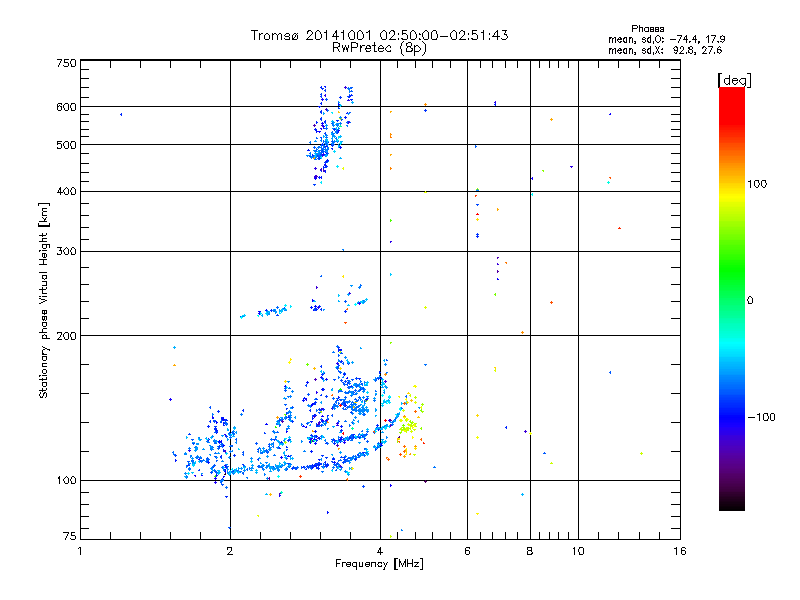Click the 'Frequency [MHz]' axis title

[379, 564]
